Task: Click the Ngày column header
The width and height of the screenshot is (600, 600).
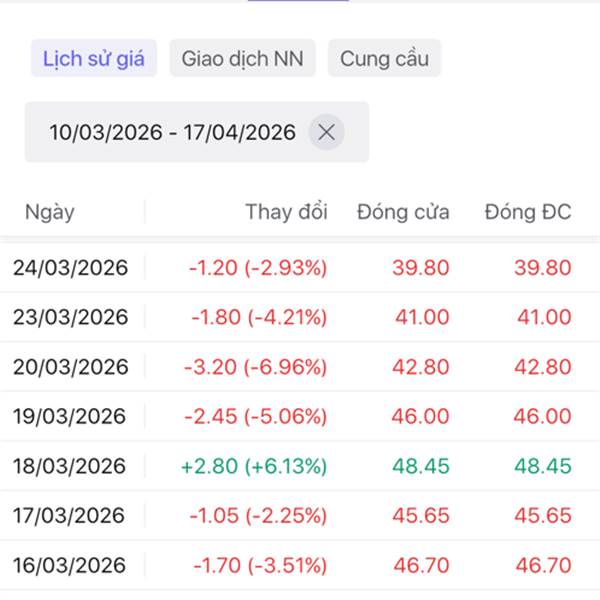Action: pyautogui.click(x=50, y=212)
